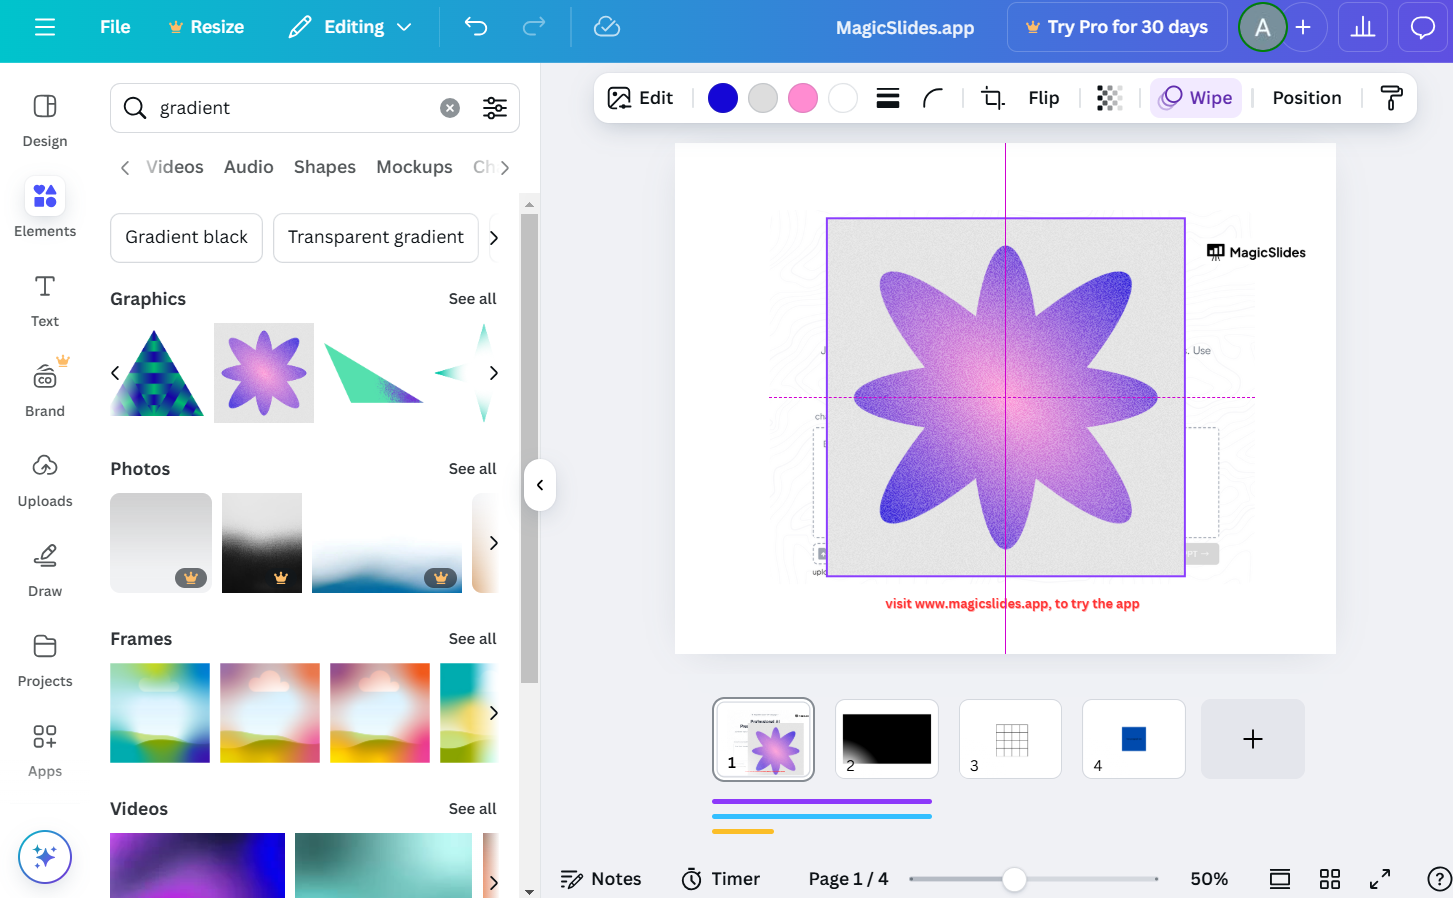Viewport: 1453px width, 898px height.
Task: Adjust the zoom slider handle
Action: pos(1014,879)
